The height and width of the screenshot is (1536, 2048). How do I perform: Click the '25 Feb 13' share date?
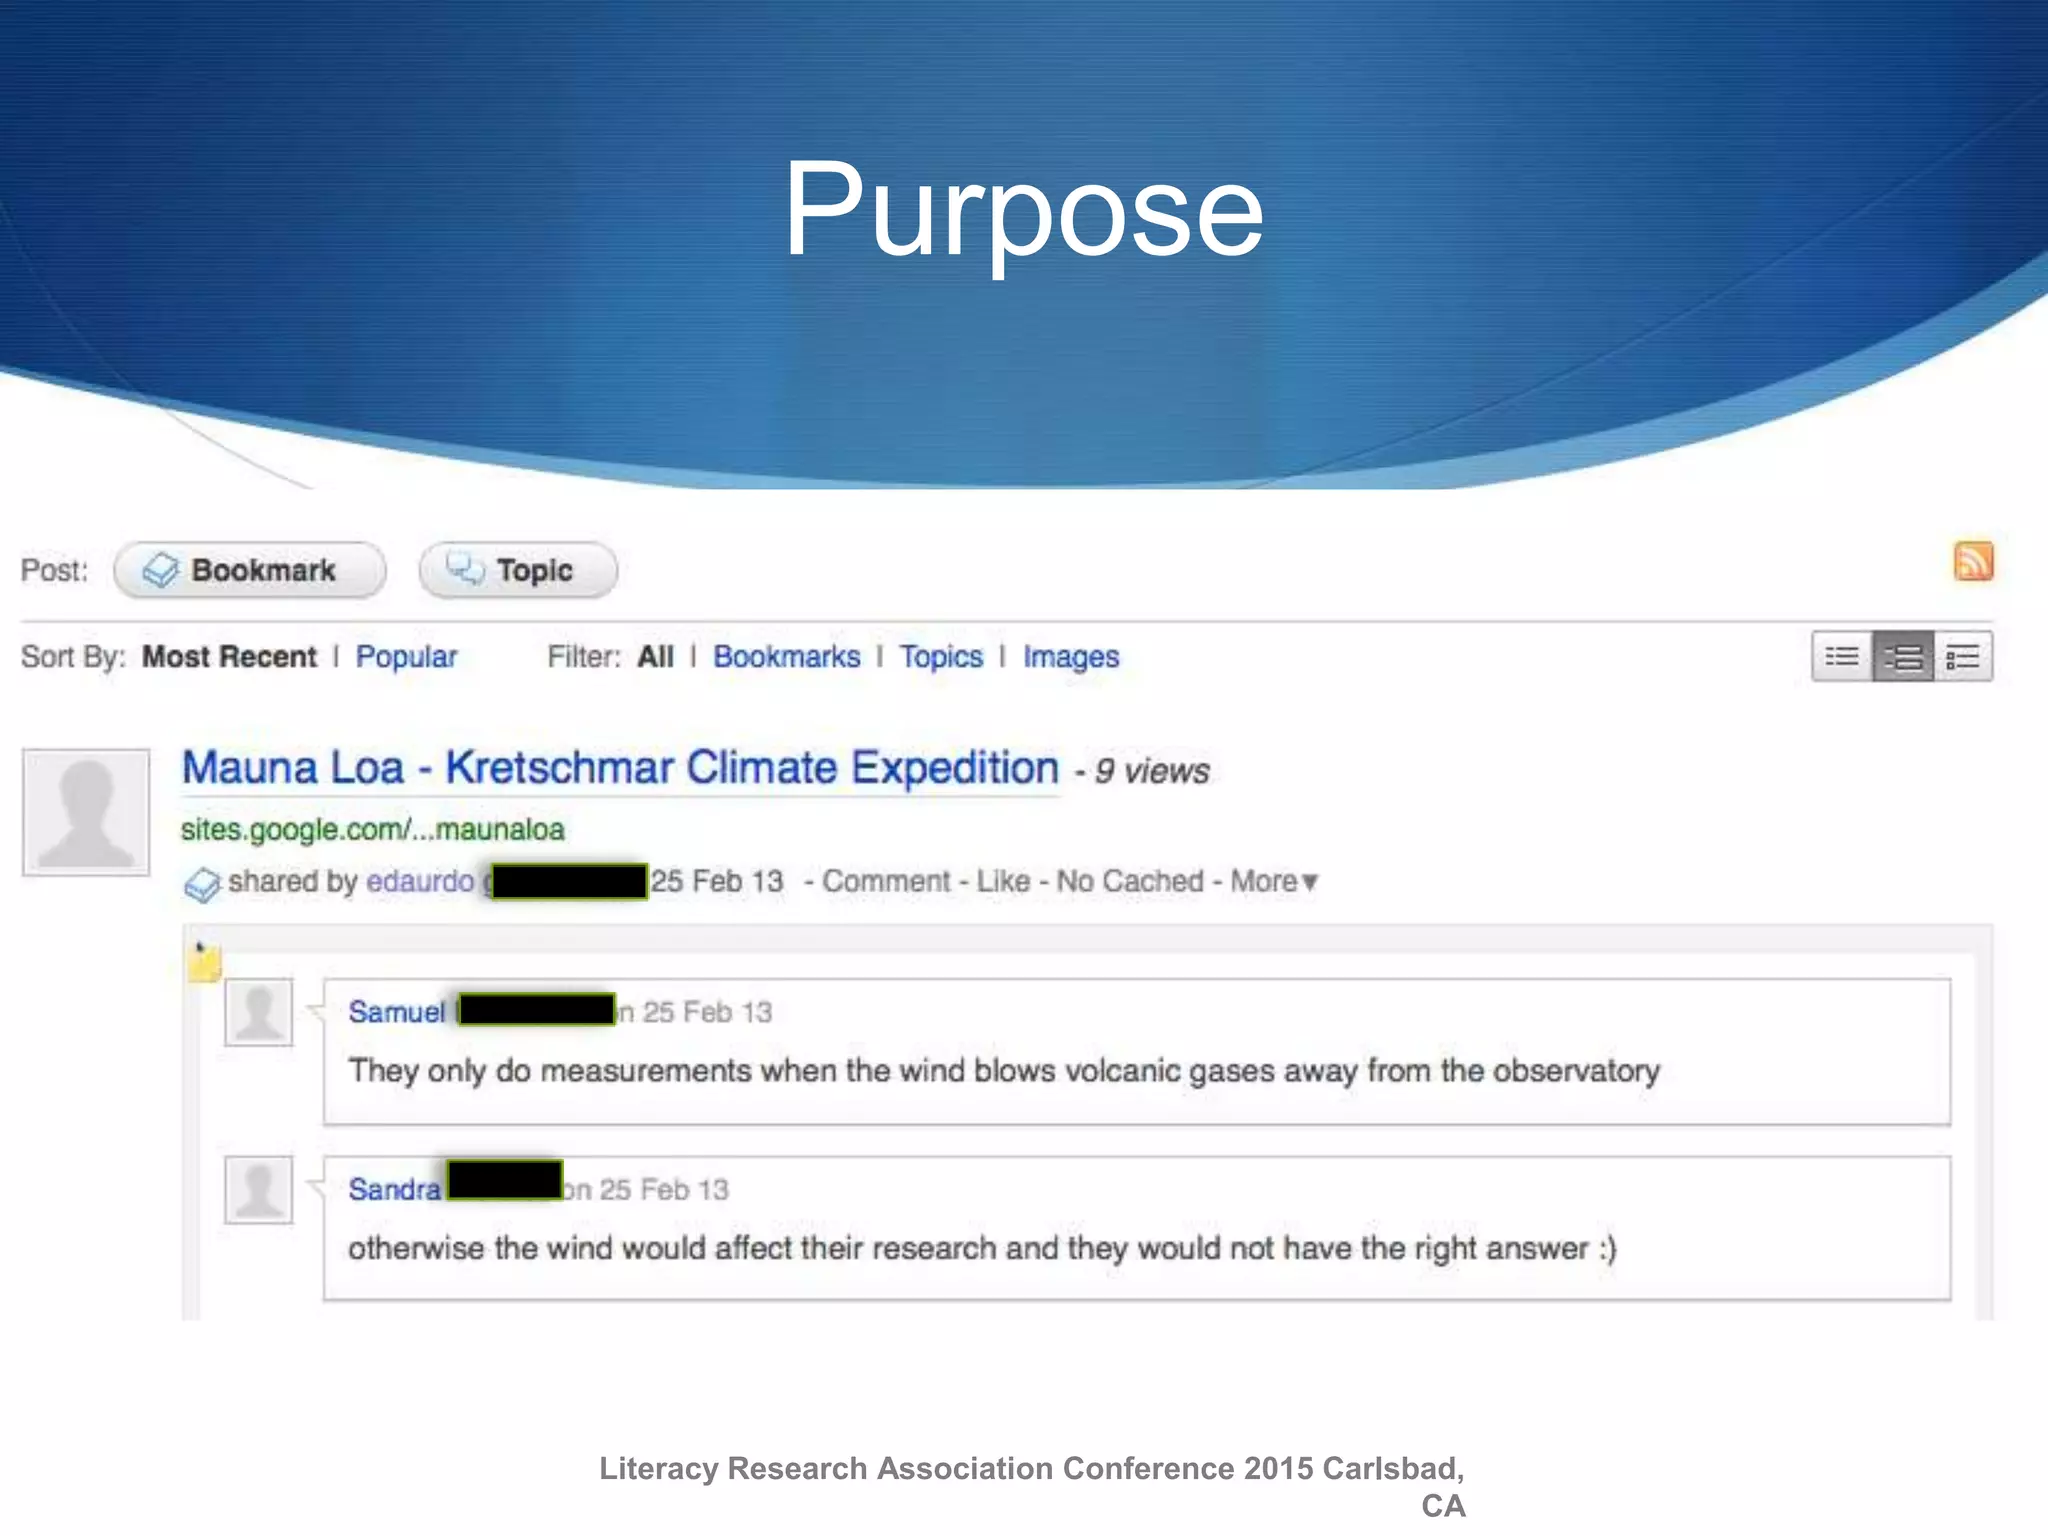717,881
